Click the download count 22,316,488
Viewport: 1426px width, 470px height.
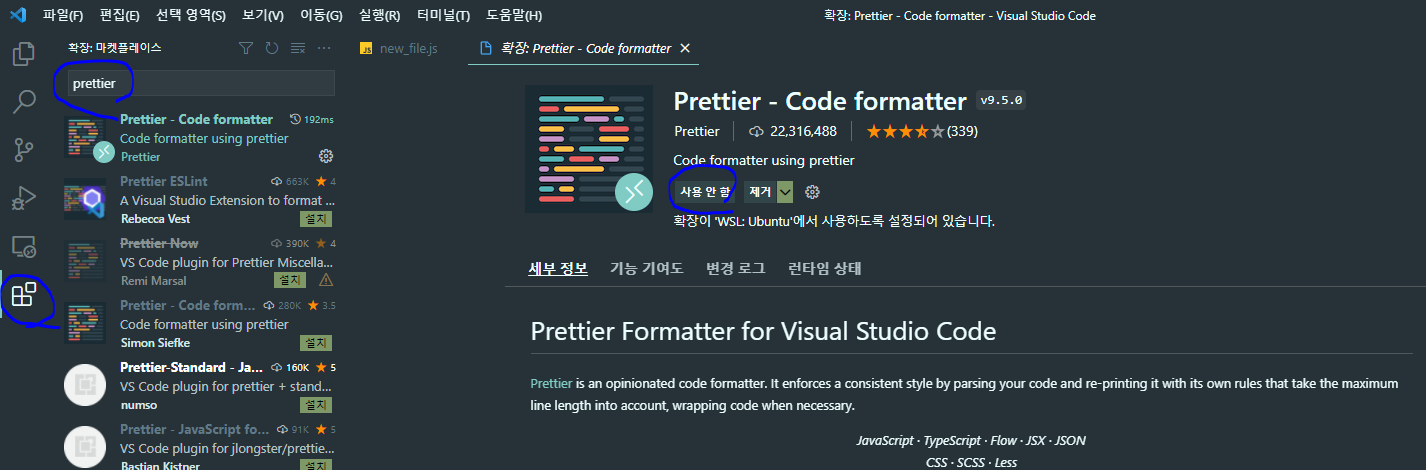pyautogui.click(x=792, y=131)
